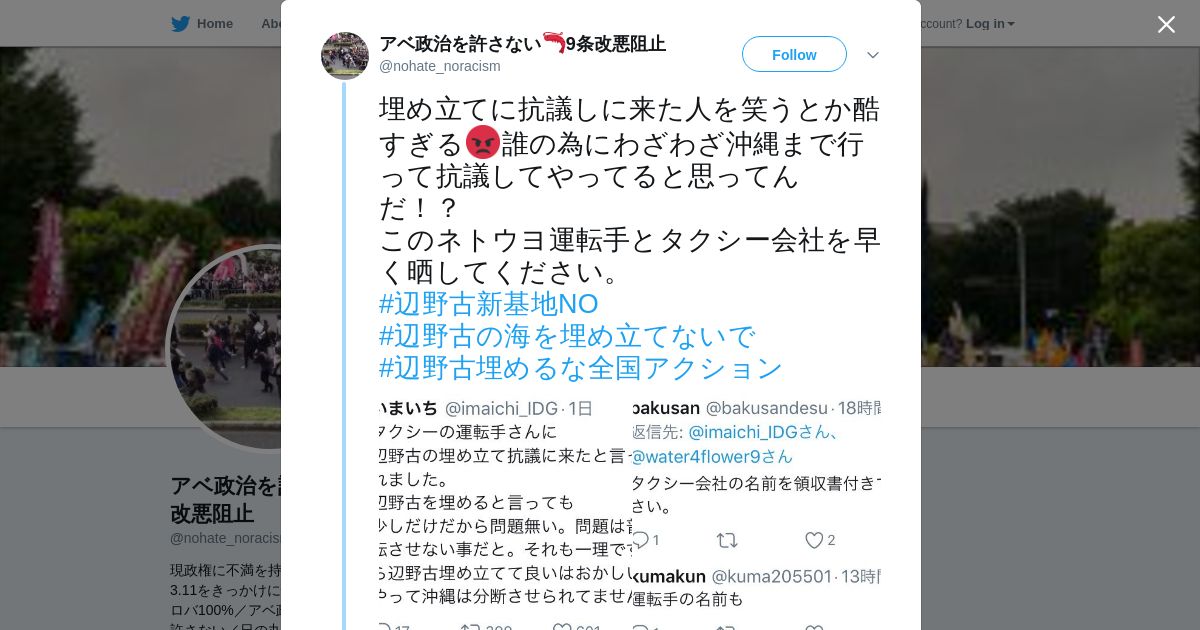Open hashtag #辺野古の海を埋め立てないで
1200x630 pixels.
[566, 336]
